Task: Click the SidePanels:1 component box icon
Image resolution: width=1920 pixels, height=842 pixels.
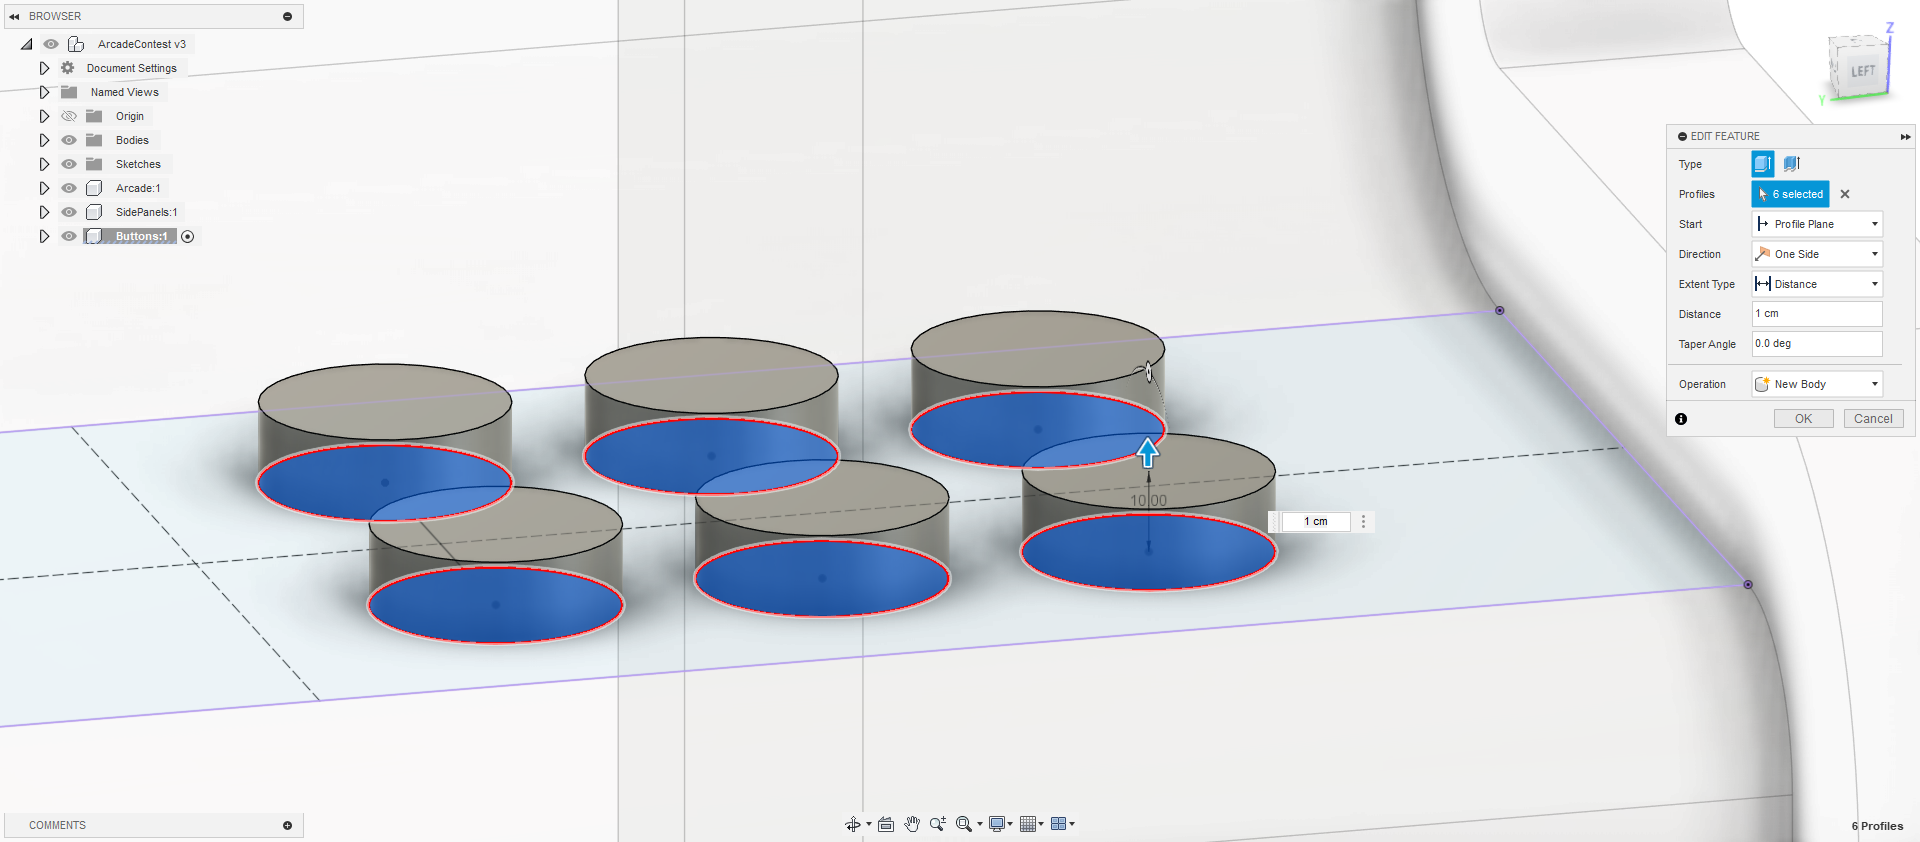Action: (94, 212)
